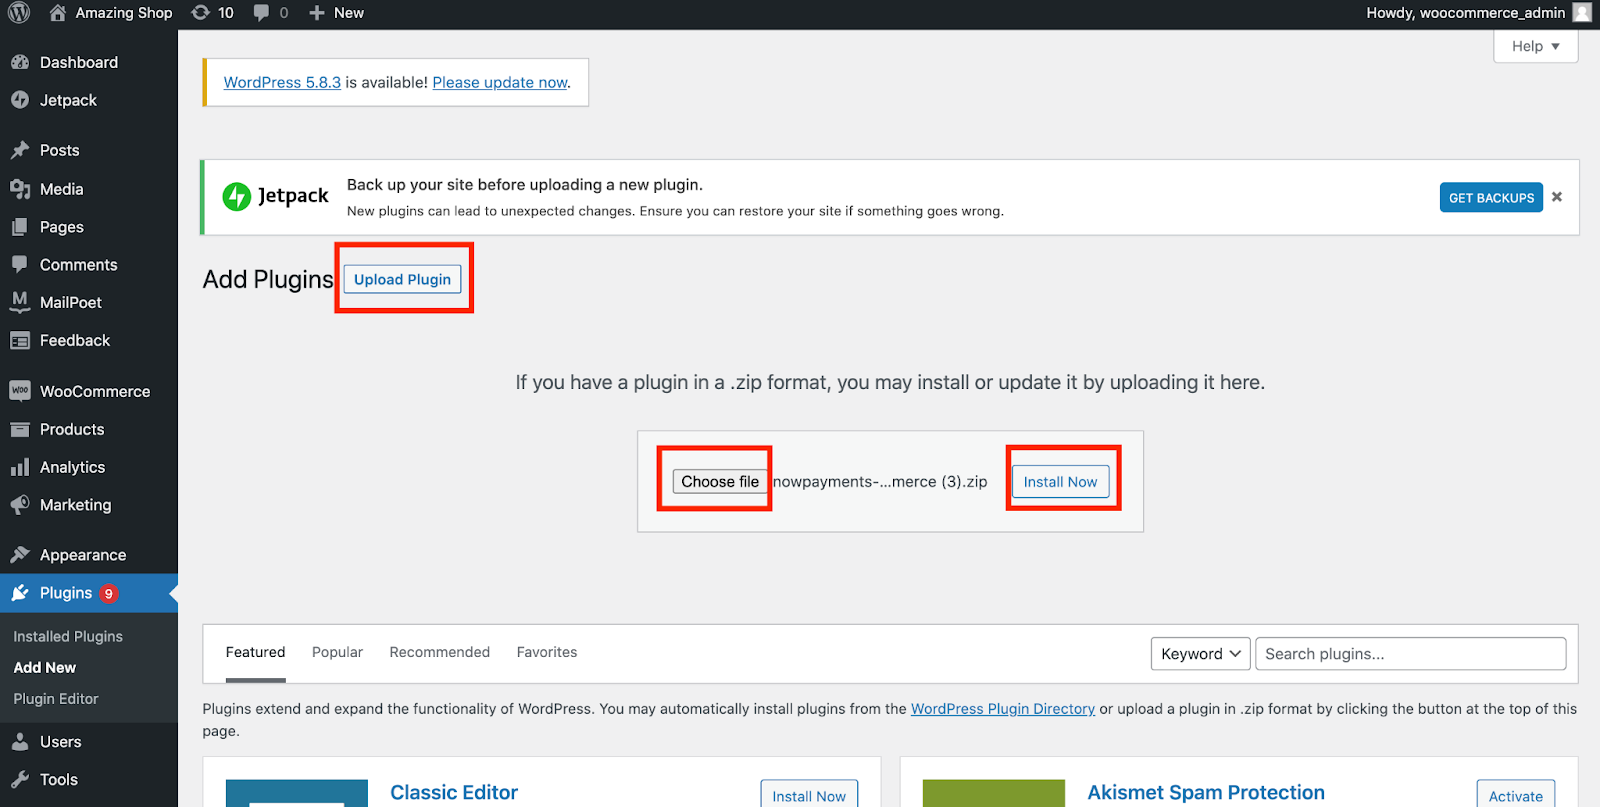This screenshot has height=807, width=1600.
Task: Click the Users person icon
Action: click(x=20, y=742)
